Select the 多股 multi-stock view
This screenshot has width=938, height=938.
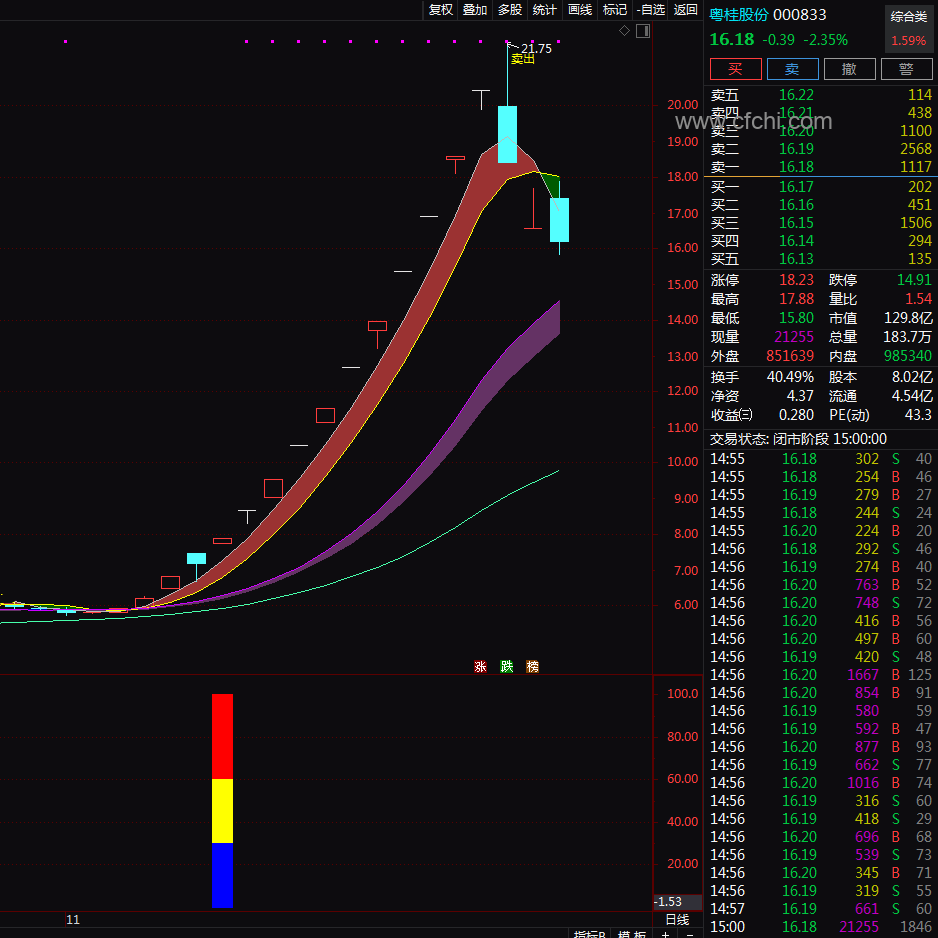click(x=510, y=10)
